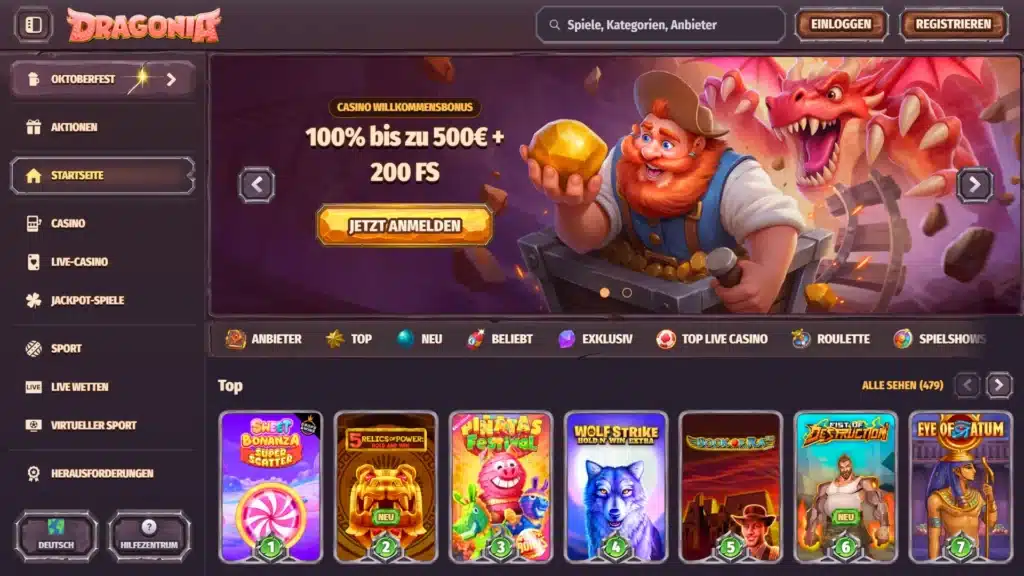Screen dimensions: 1024x576
Task: Collapse the sidebar with the panel icon
Action: point(33,25)
